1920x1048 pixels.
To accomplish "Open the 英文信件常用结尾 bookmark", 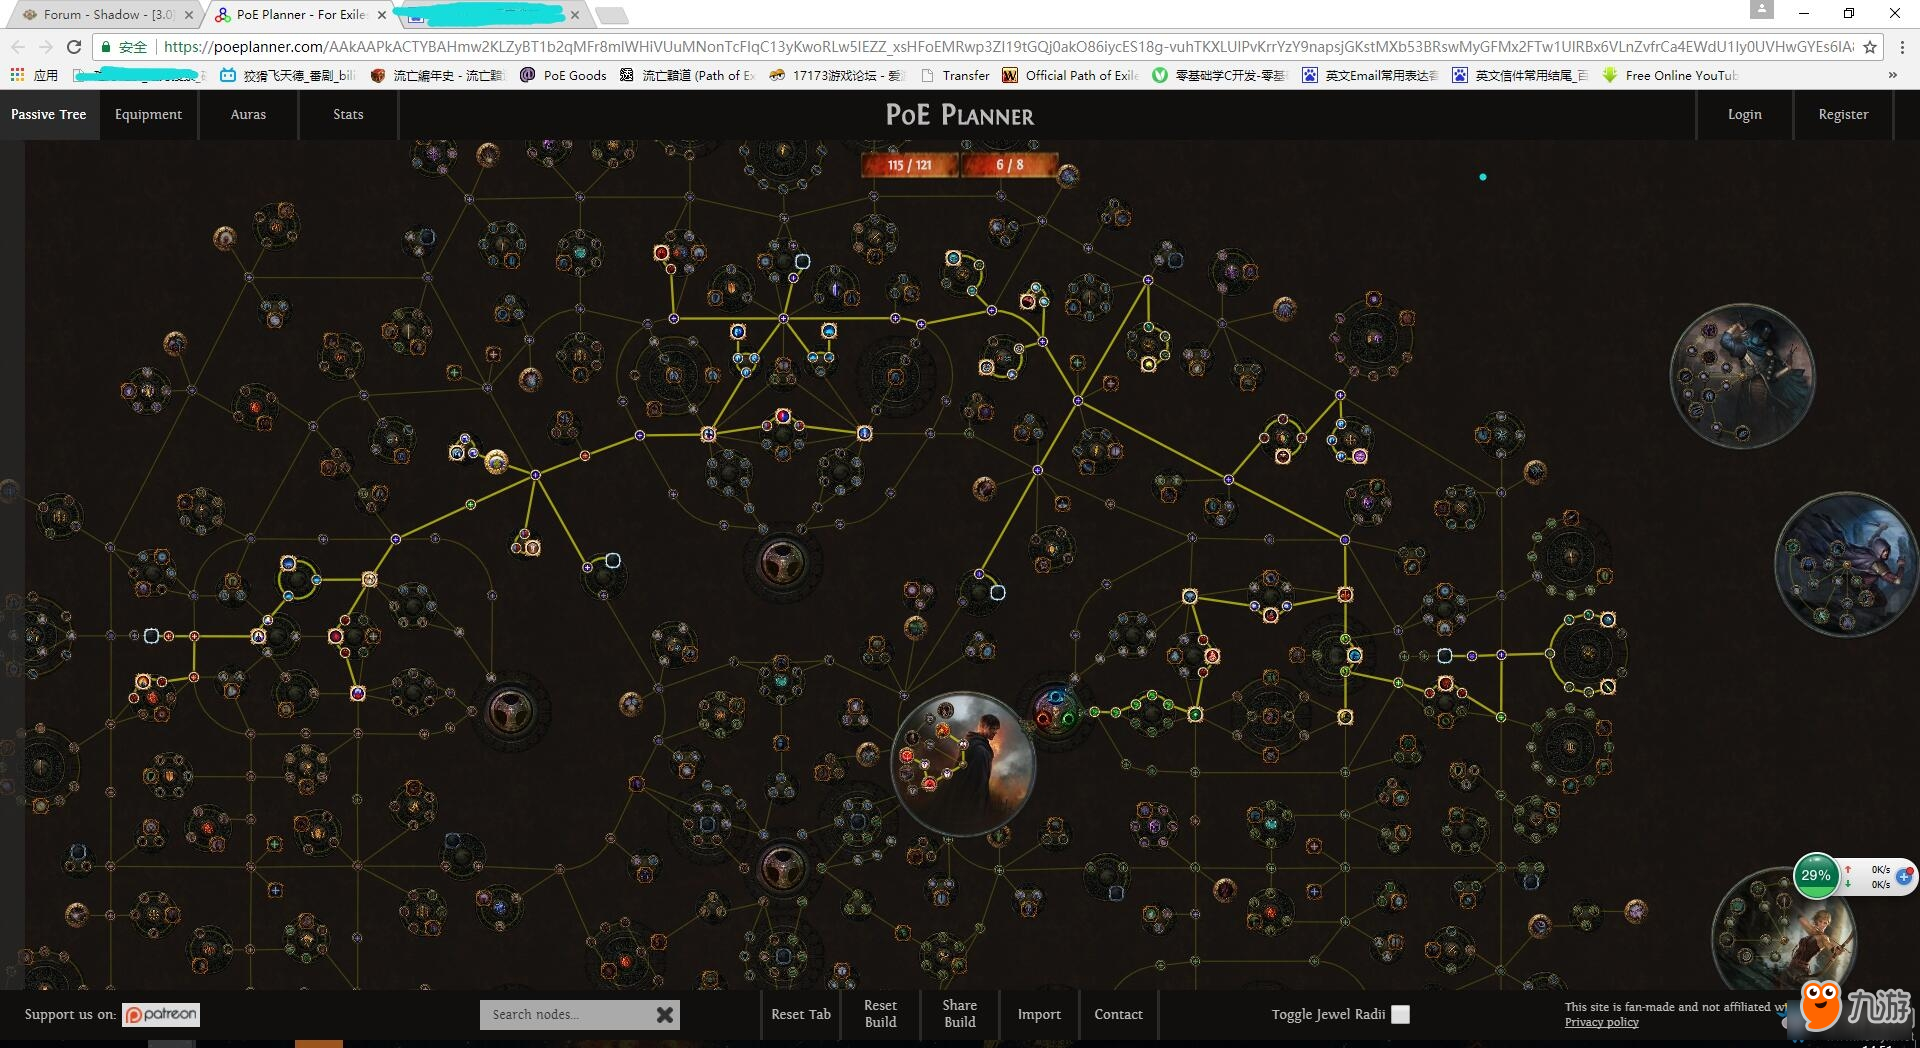I will click(x=1520, y=75).
